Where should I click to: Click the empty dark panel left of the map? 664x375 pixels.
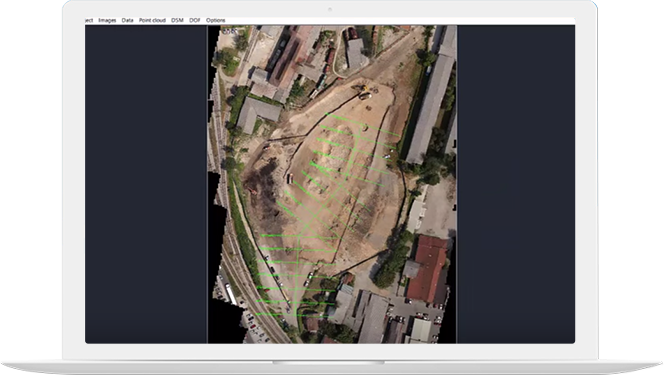coord(146,184)
